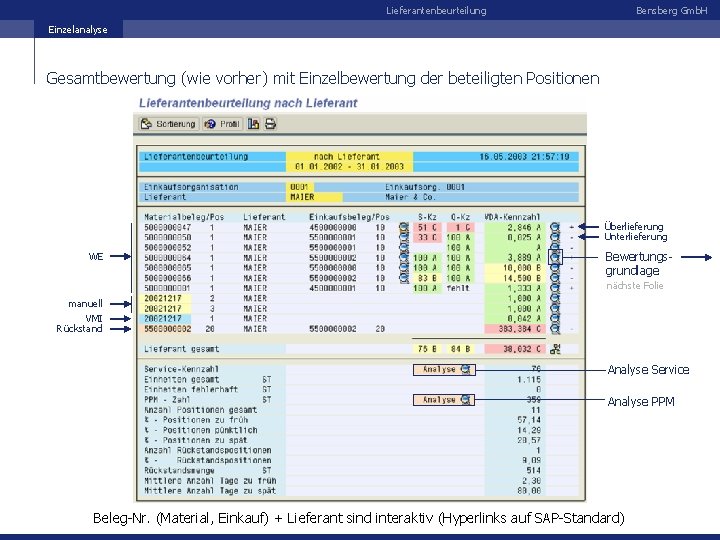This screenshot has height=540, width=720.
Task: Click the total S-Kz value 75 B
Action: pyautogui.click(x=427, y=349)
